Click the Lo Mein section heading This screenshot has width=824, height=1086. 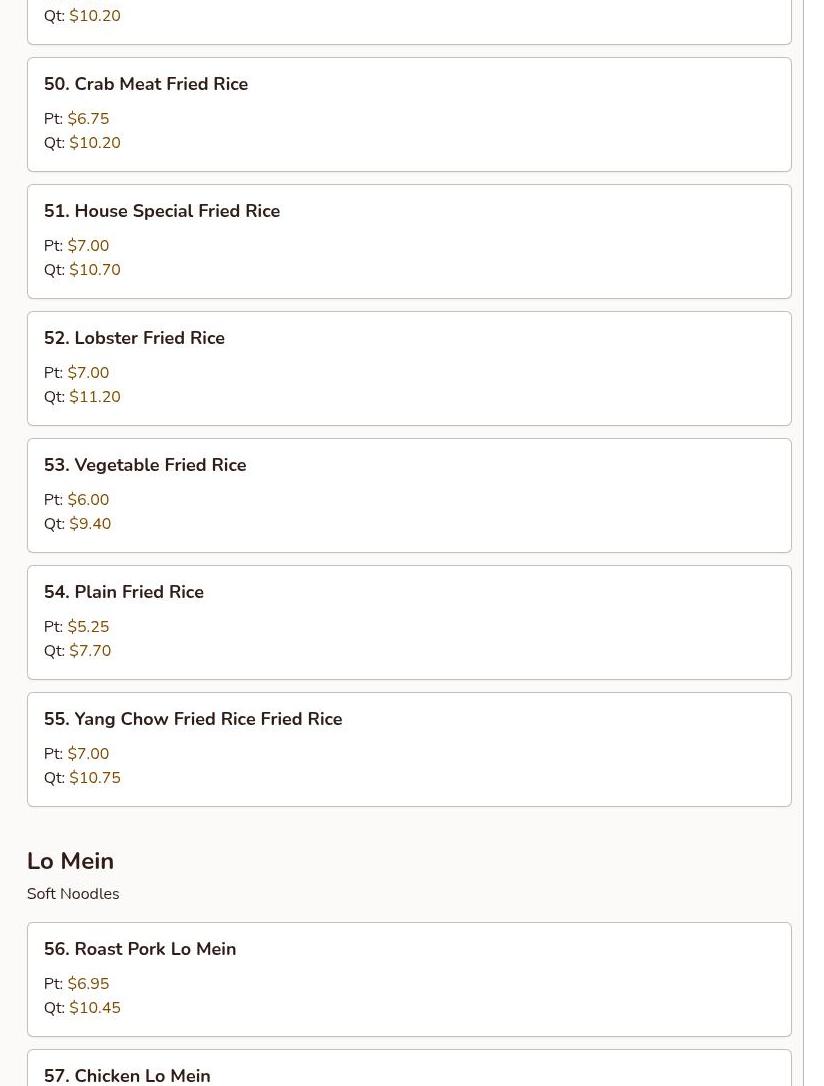click(x=70, y=861)
